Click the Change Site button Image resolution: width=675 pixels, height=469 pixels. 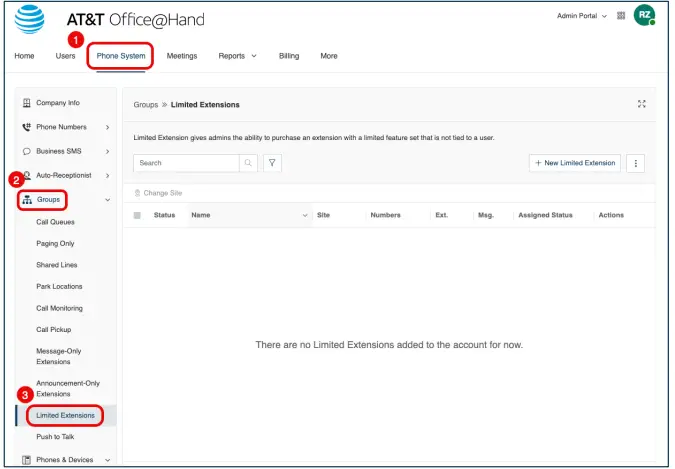click(x=158, y=193)
